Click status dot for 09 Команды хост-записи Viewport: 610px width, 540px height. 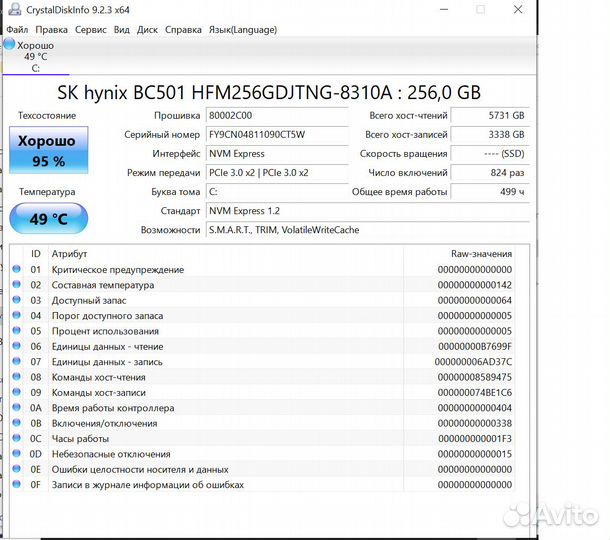coord(16,392)
